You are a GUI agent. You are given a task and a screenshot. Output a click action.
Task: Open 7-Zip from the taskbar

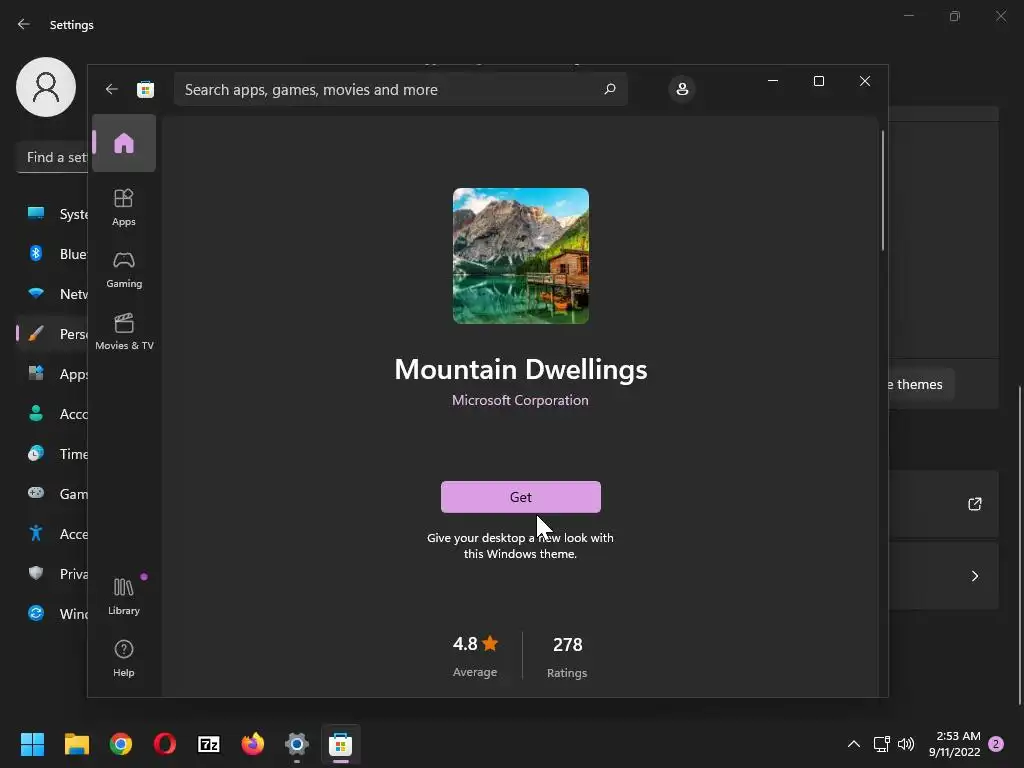click(209, 744)
